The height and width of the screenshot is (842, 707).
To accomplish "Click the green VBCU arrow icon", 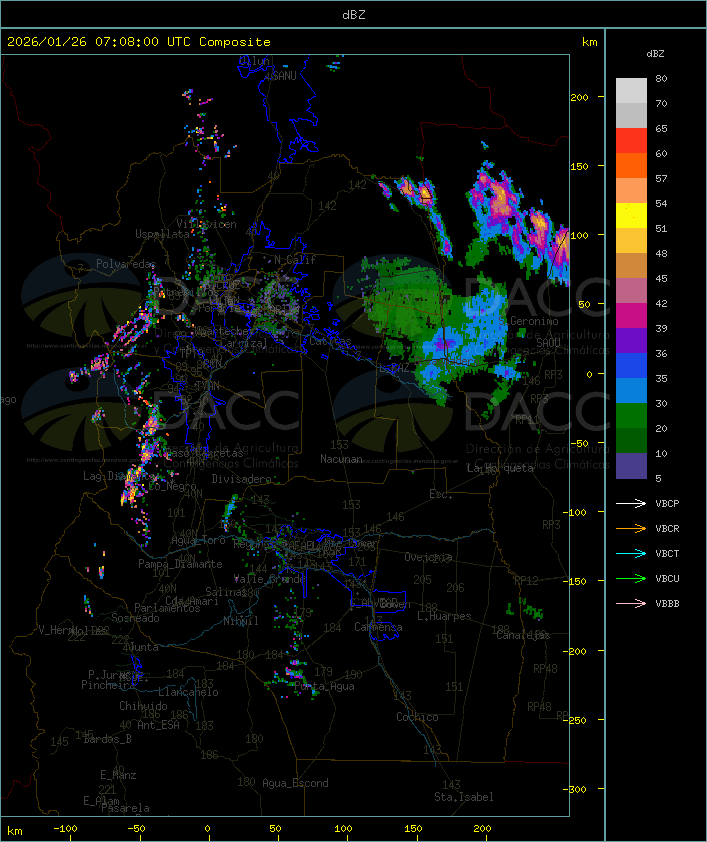I will (x=632, y=578).
